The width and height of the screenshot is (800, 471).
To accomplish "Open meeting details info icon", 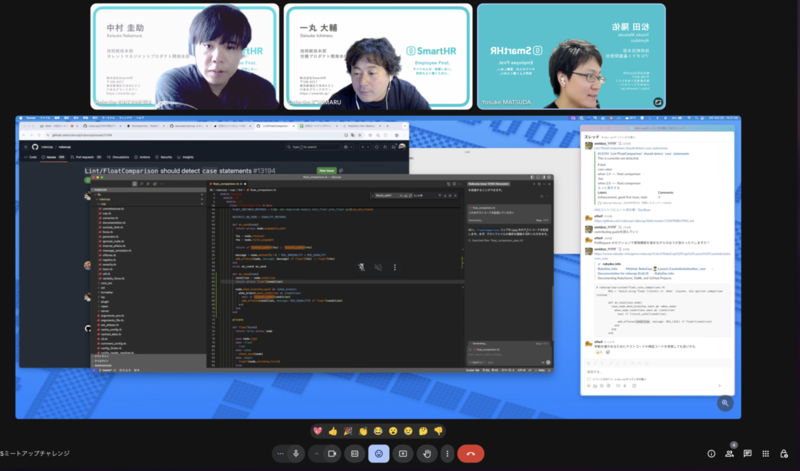I will 711,454.
